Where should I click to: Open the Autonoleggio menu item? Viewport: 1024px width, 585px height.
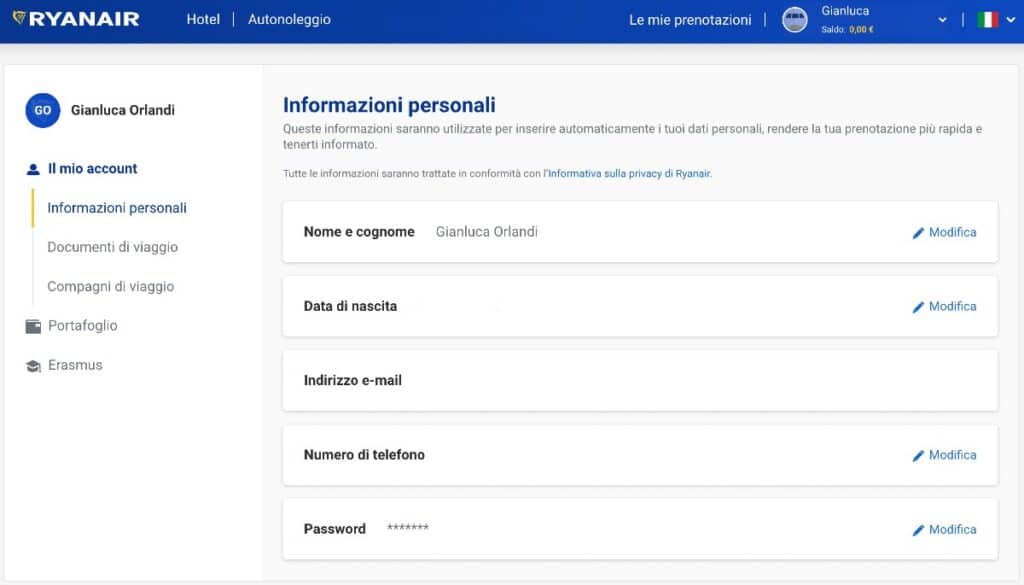click(289, 20)
